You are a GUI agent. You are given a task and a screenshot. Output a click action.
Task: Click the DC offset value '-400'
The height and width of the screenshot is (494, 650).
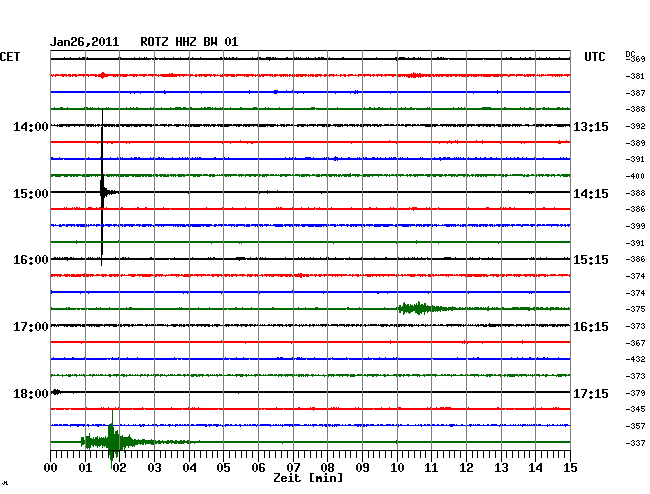click(x=635, y=176)
